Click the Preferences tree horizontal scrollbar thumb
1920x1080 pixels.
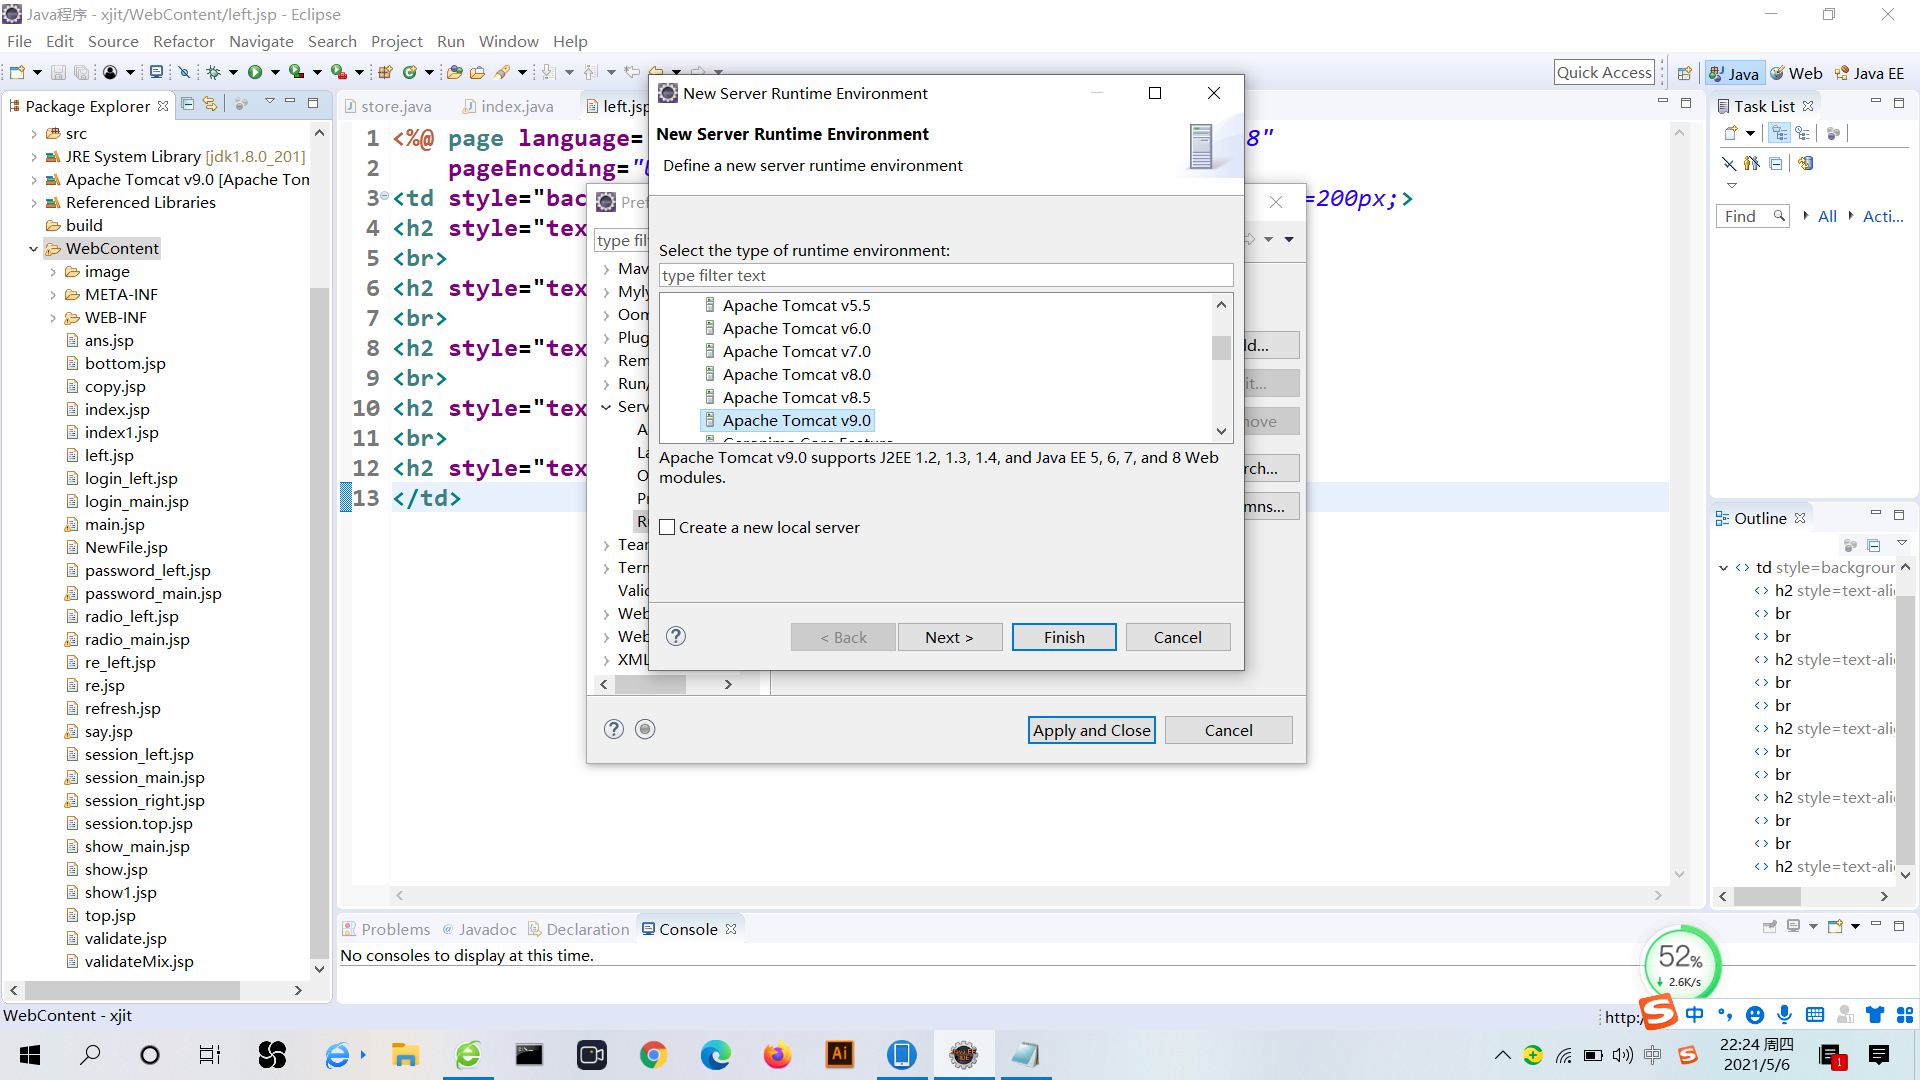click(x=651, y=684)
